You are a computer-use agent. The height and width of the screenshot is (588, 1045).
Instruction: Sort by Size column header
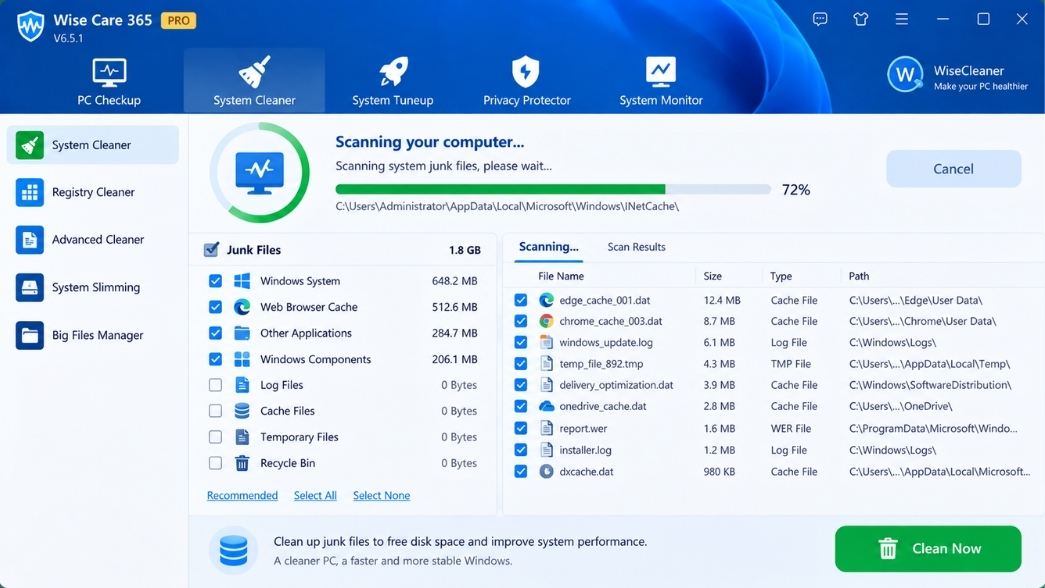pos(712,276)
